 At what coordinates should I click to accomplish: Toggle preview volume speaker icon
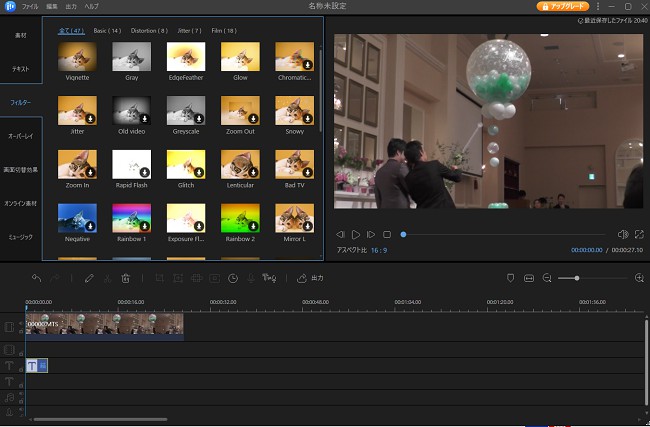[623, 235]
